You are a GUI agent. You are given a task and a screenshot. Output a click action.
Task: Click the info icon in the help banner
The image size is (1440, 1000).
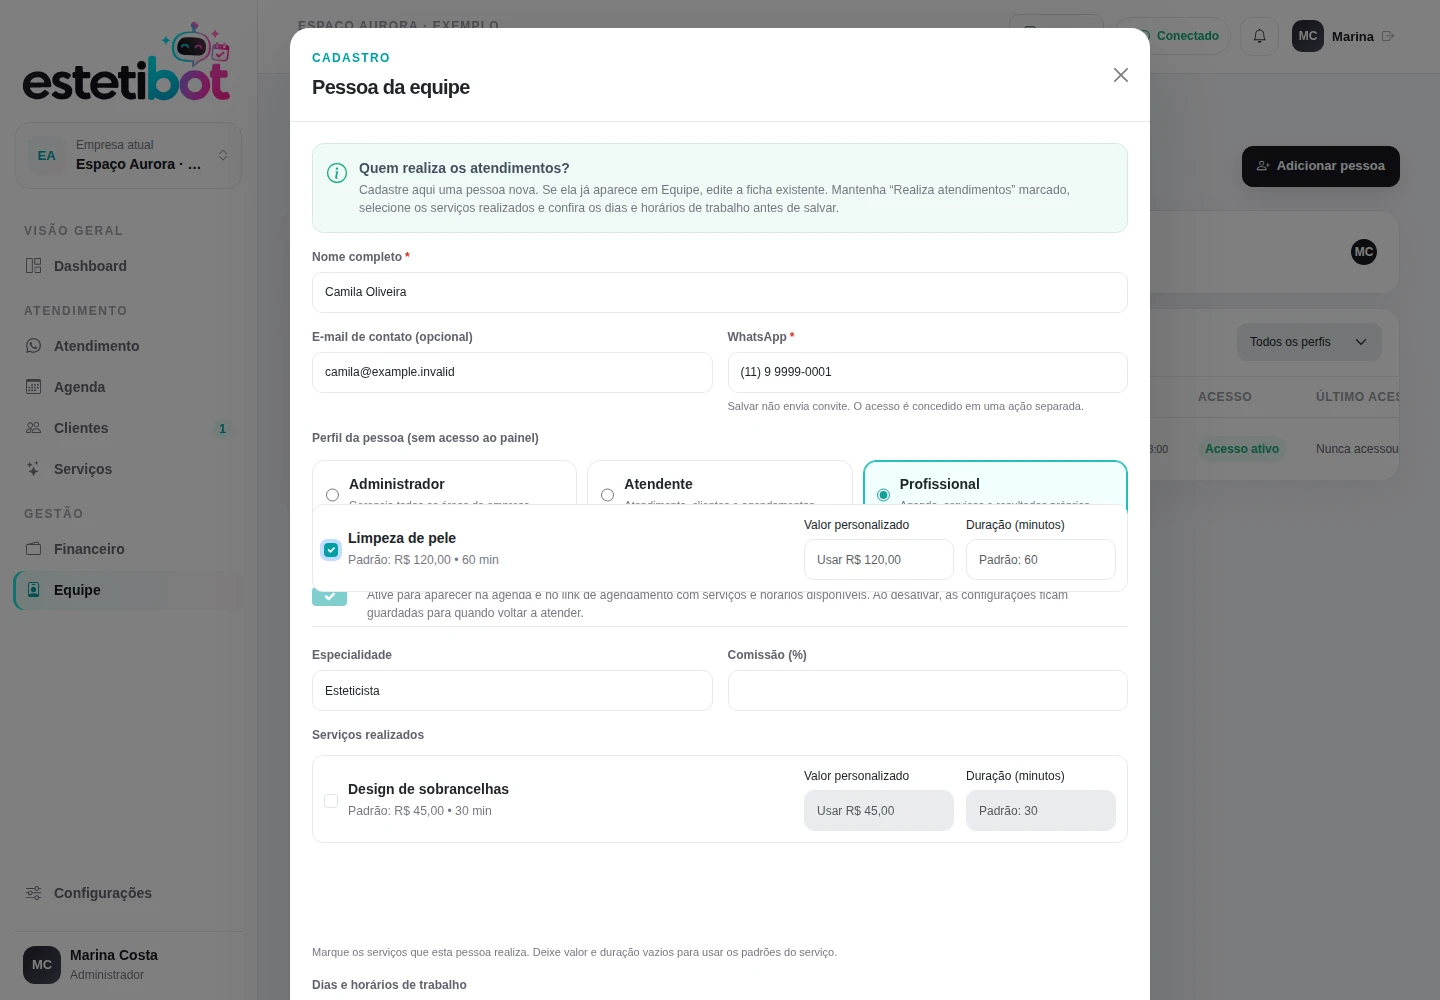coord(337,173)
